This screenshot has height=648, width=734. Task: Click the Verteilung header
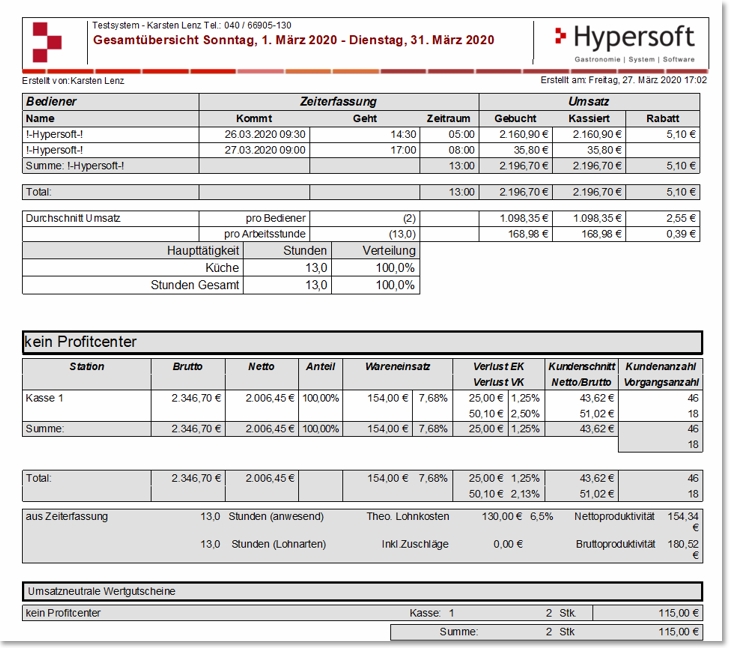pos(389,251)
